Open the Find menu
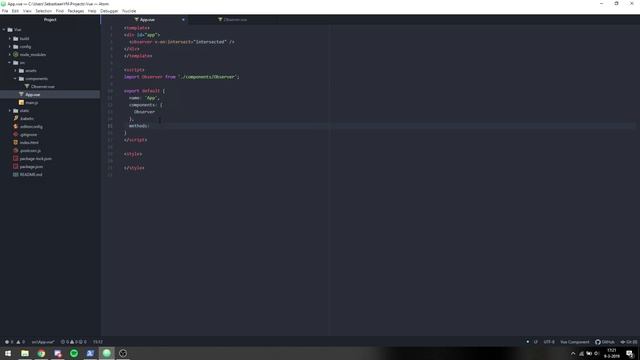Viewport: 640px width, 360px height. (x=60, y=11)
